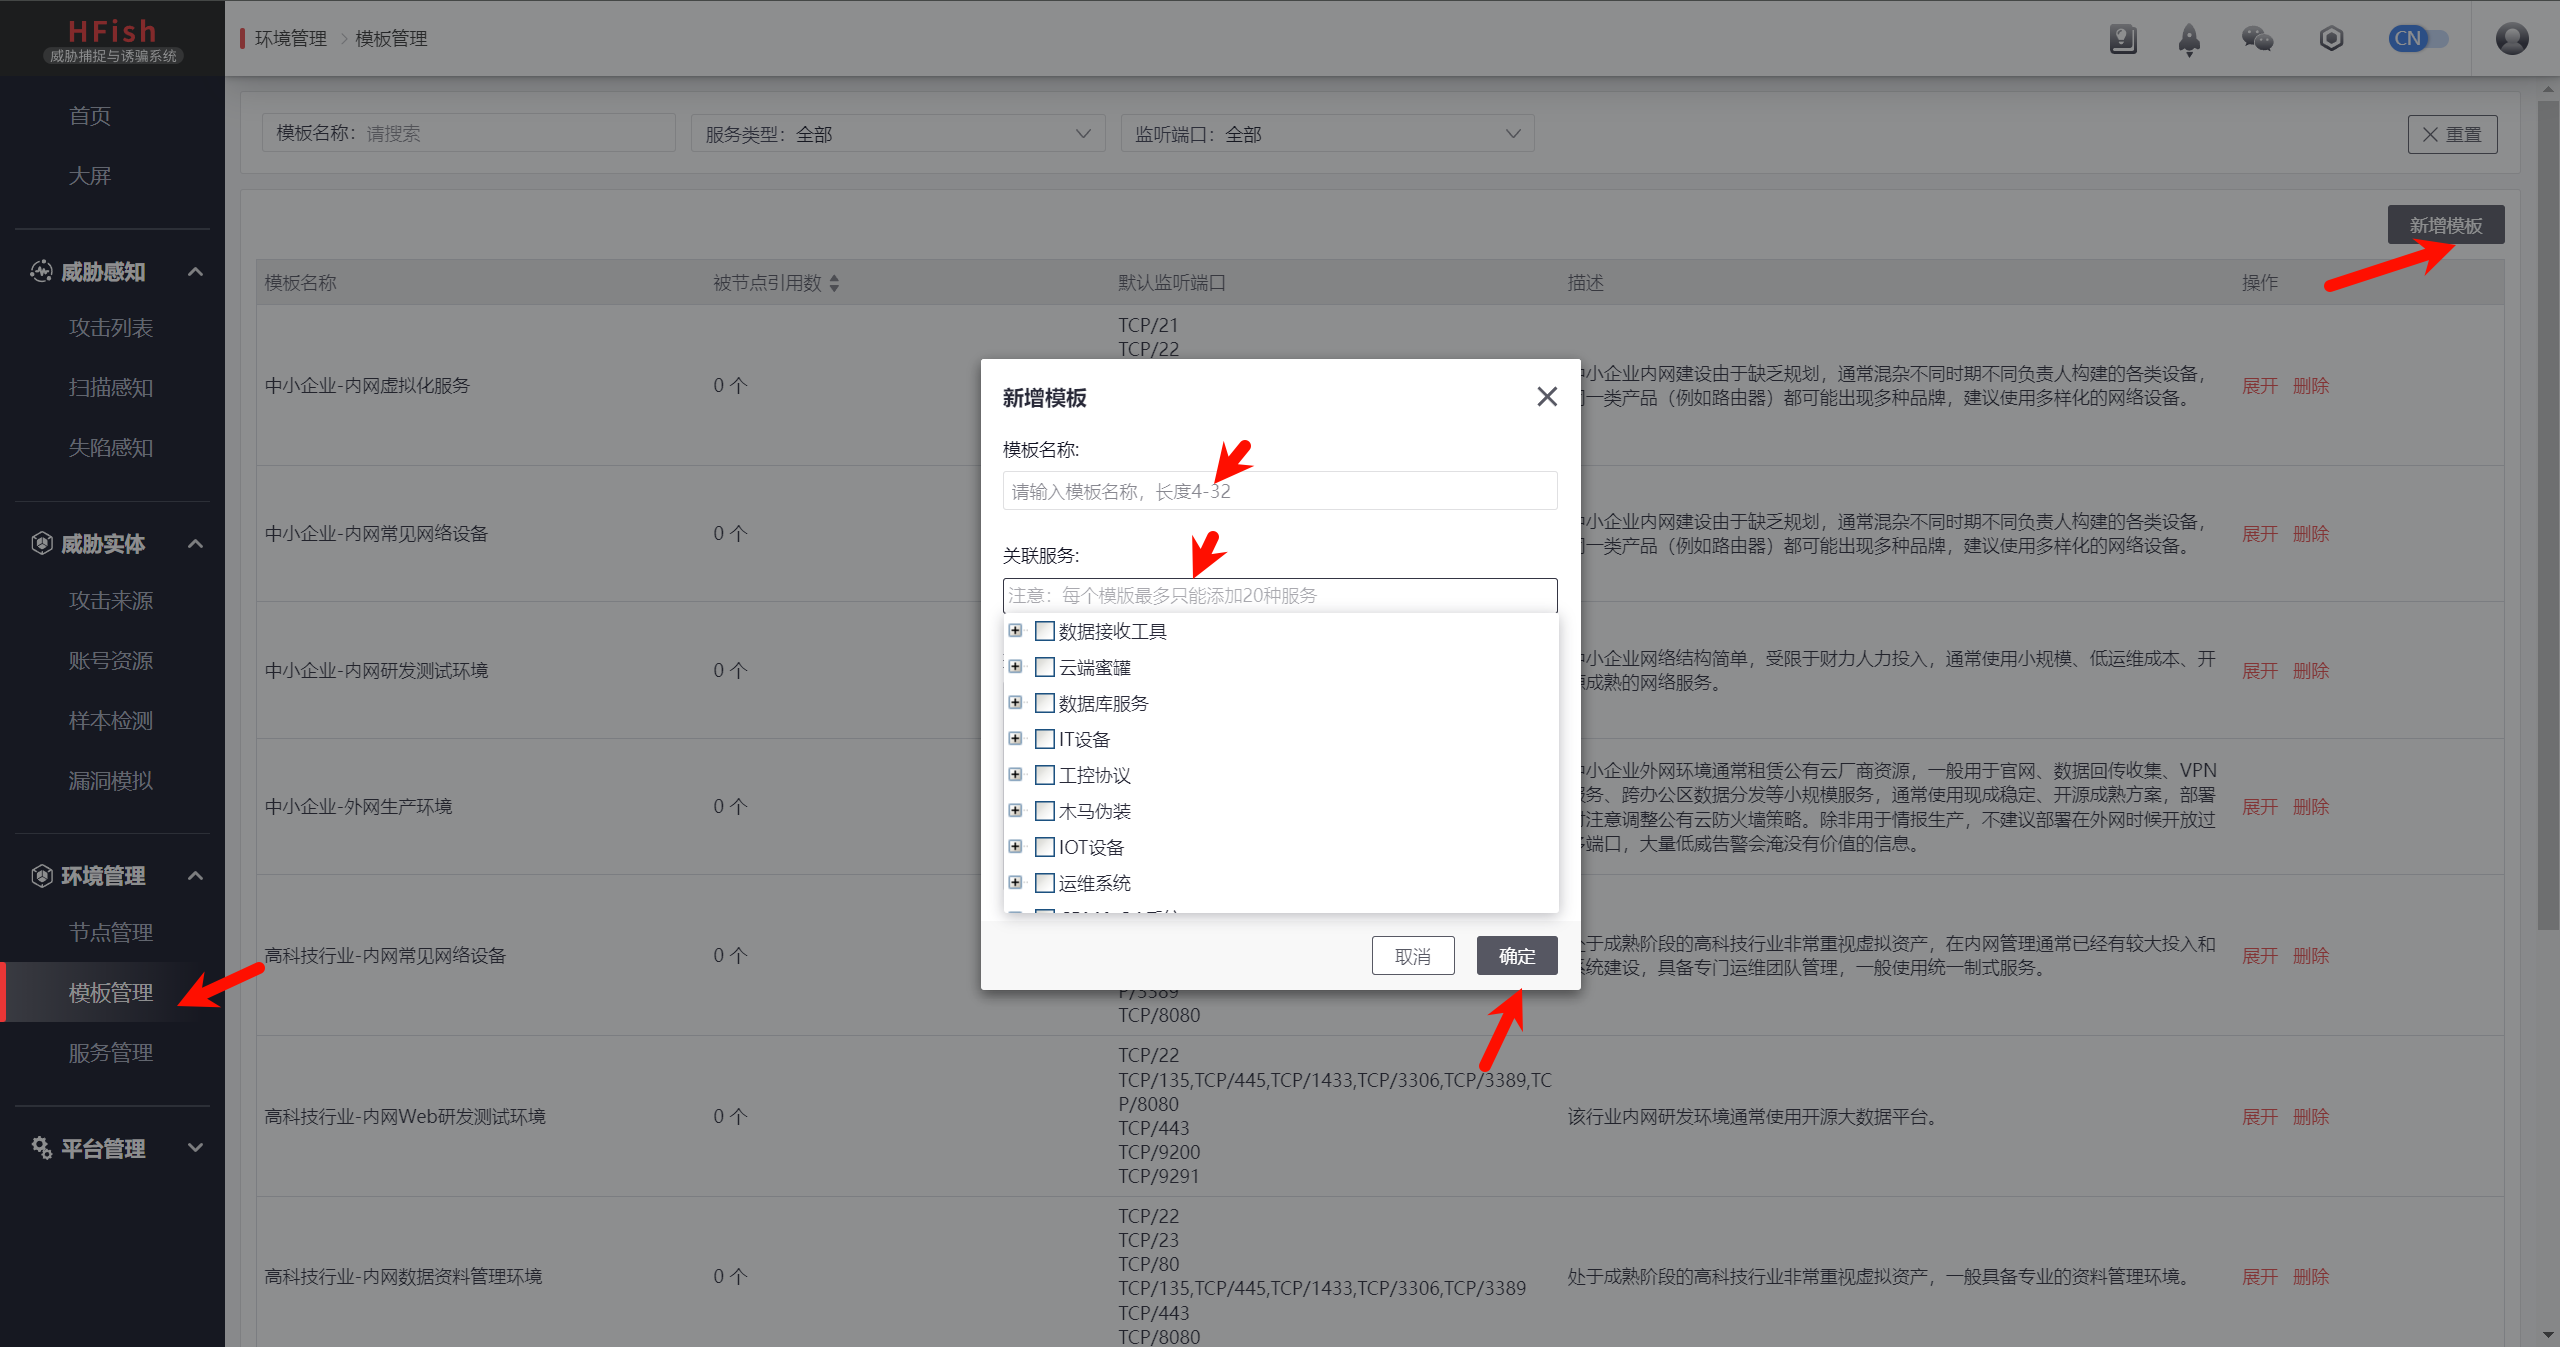Click the 环境管理 section icon
The width and height of the screenshot is (2560, 1347).
coord(41,876)
